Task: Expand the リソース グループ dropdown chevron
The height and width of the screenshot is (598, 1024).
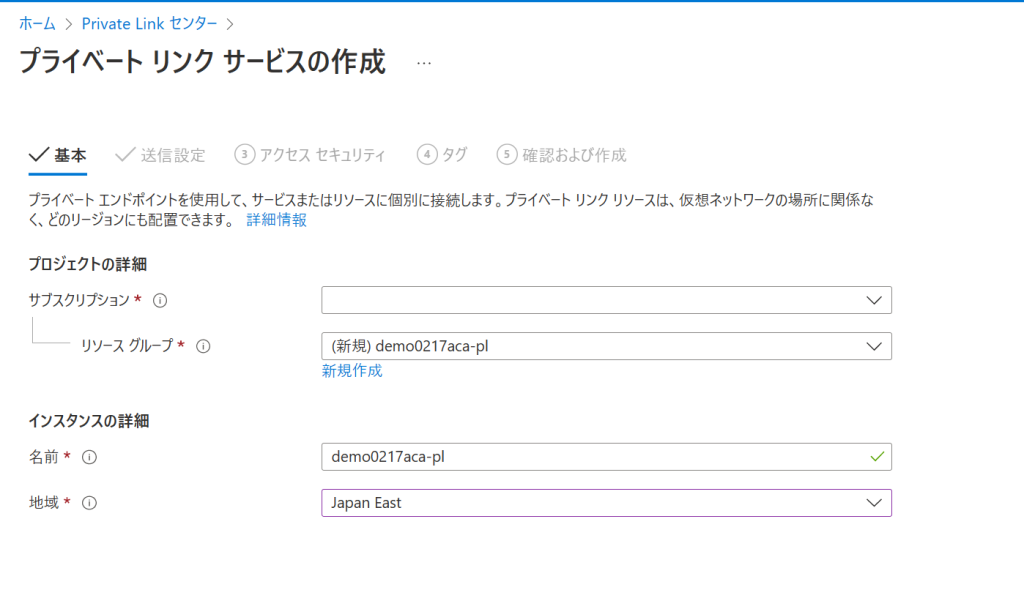Action: 874,346
